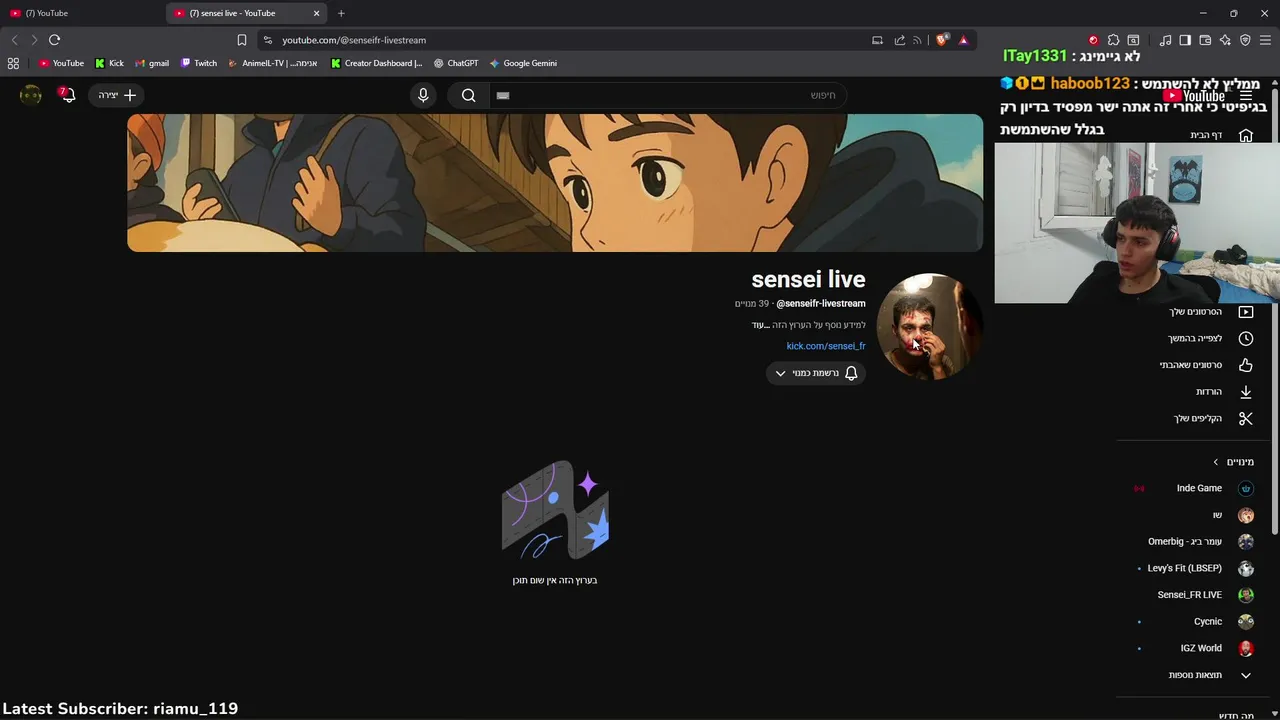Expand show more subscriptions chevron

1246,675
